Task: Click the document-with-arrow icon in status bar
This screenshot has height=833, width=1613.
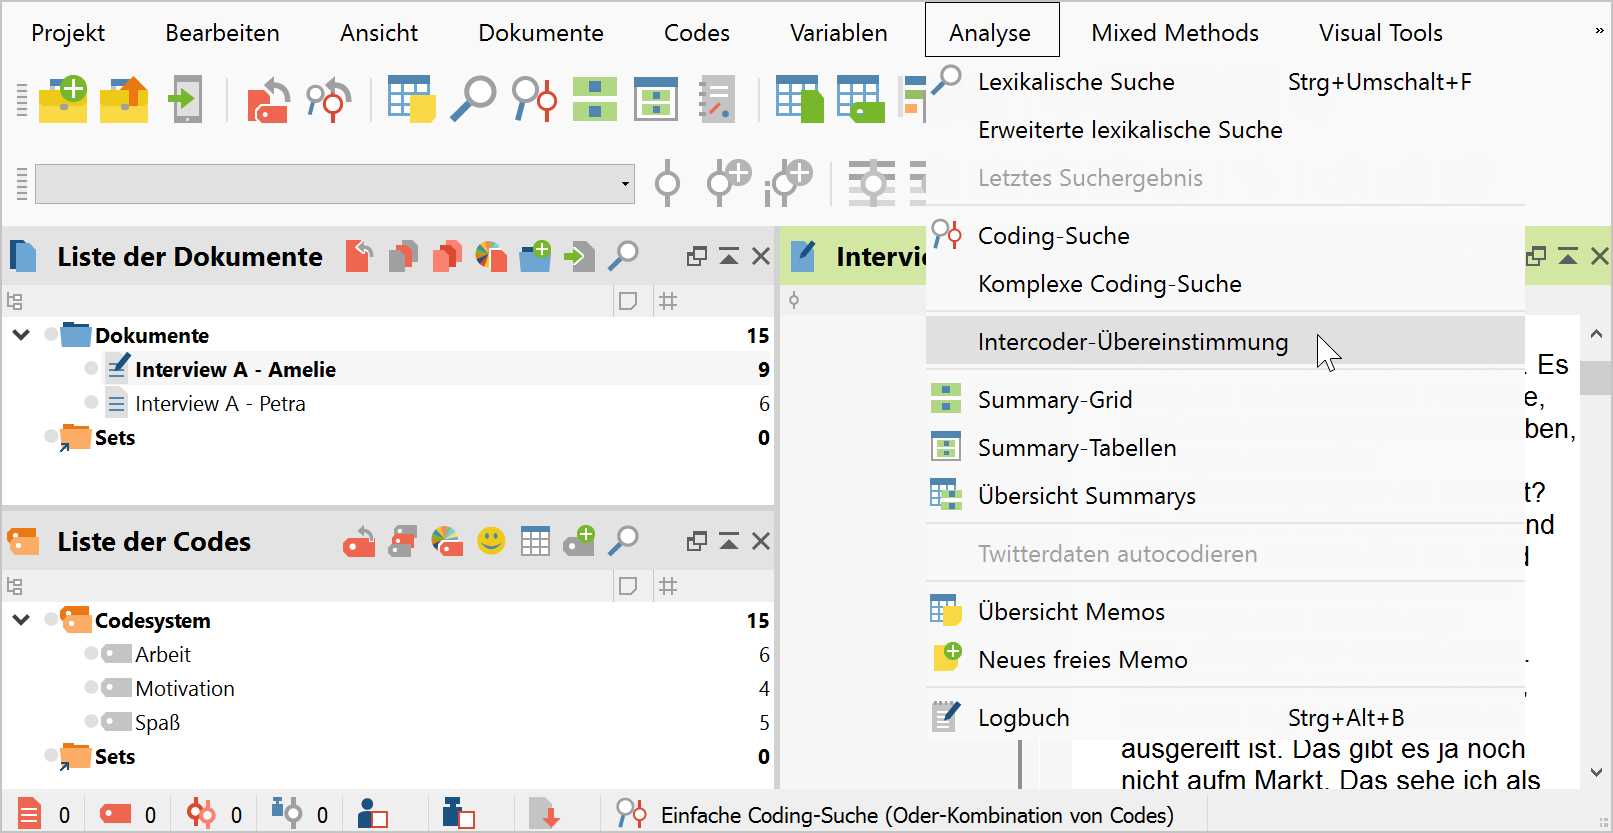Action: click(545, 814)
